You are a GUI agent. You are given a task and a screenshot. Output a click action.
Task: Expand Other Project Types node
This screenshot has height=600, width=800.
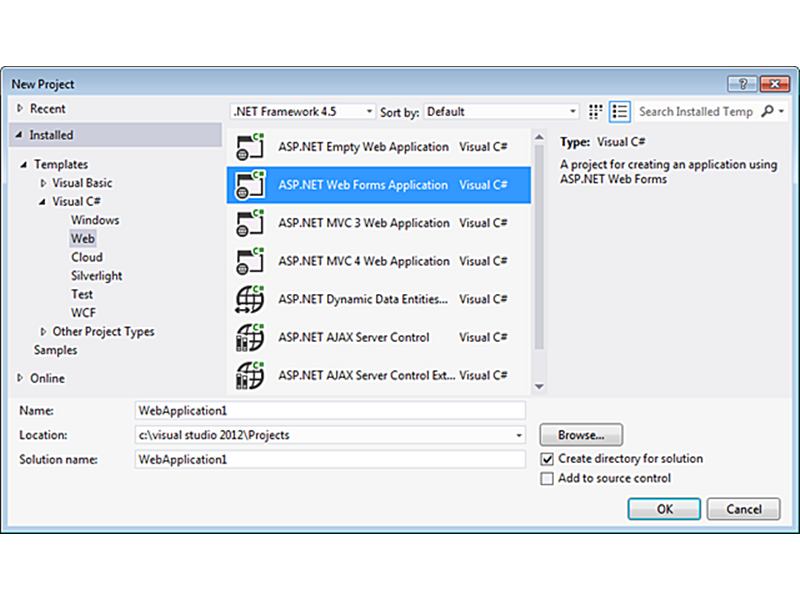[x=43, y=332]
